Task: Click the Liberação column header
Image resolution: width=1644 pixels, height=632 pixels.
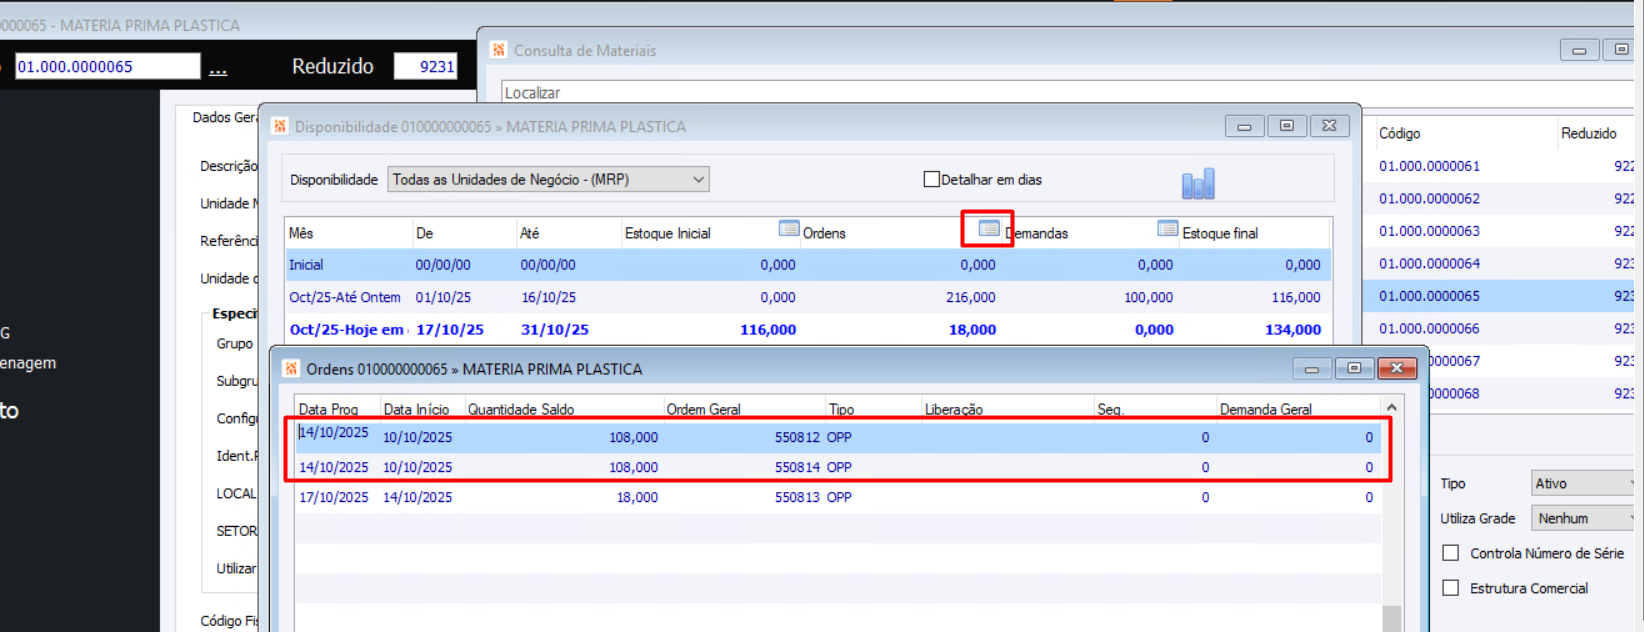Action: click(954, 409)
